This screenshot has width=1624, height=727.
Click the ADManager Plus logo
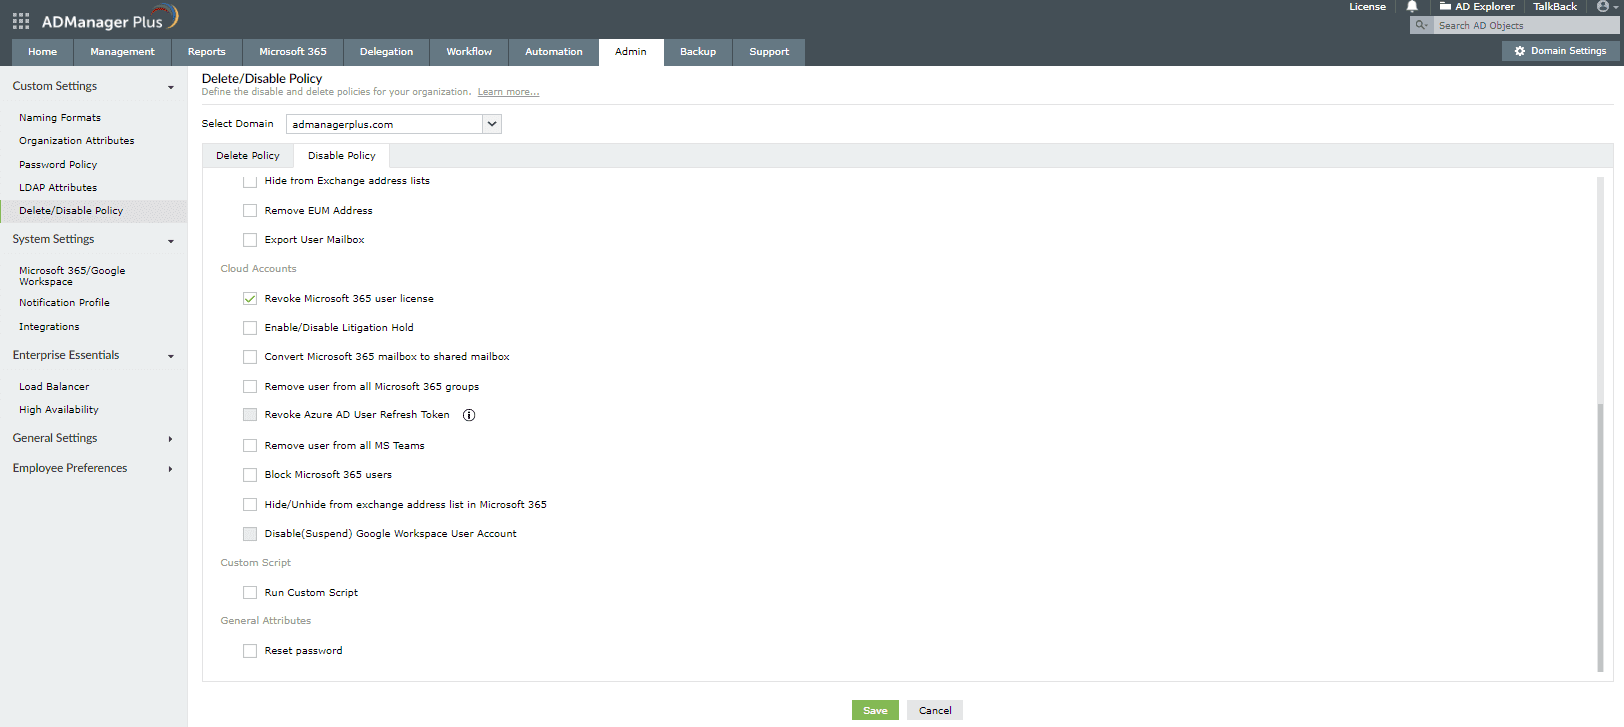click(x=110, y=19)
